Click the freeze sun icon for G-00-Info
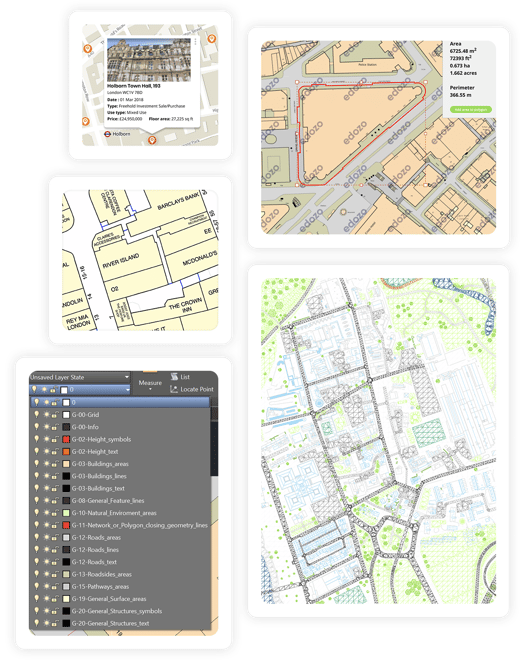The height and width of the screenshot is (669, 525). (46, 427)
